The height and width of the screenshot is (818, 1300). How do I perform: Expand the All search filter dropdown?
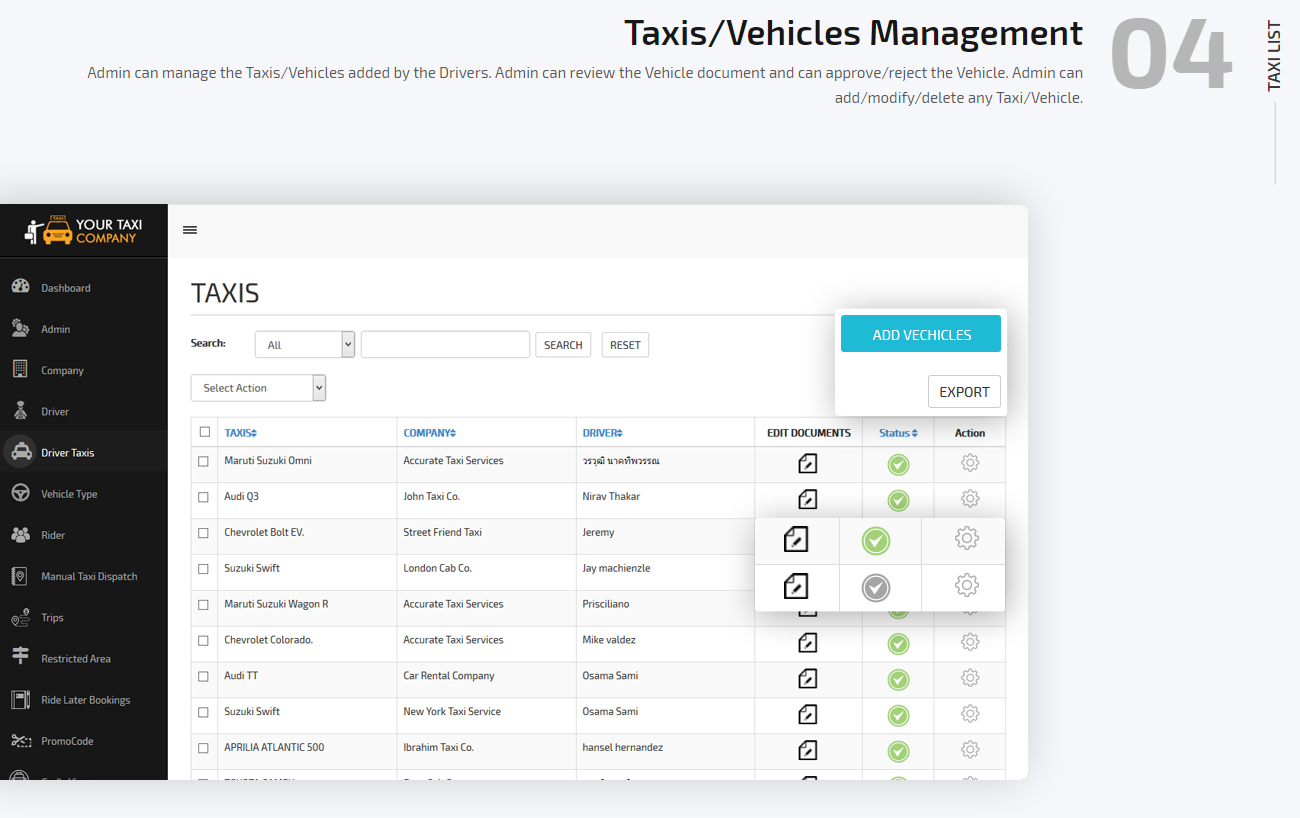[304, 343]
